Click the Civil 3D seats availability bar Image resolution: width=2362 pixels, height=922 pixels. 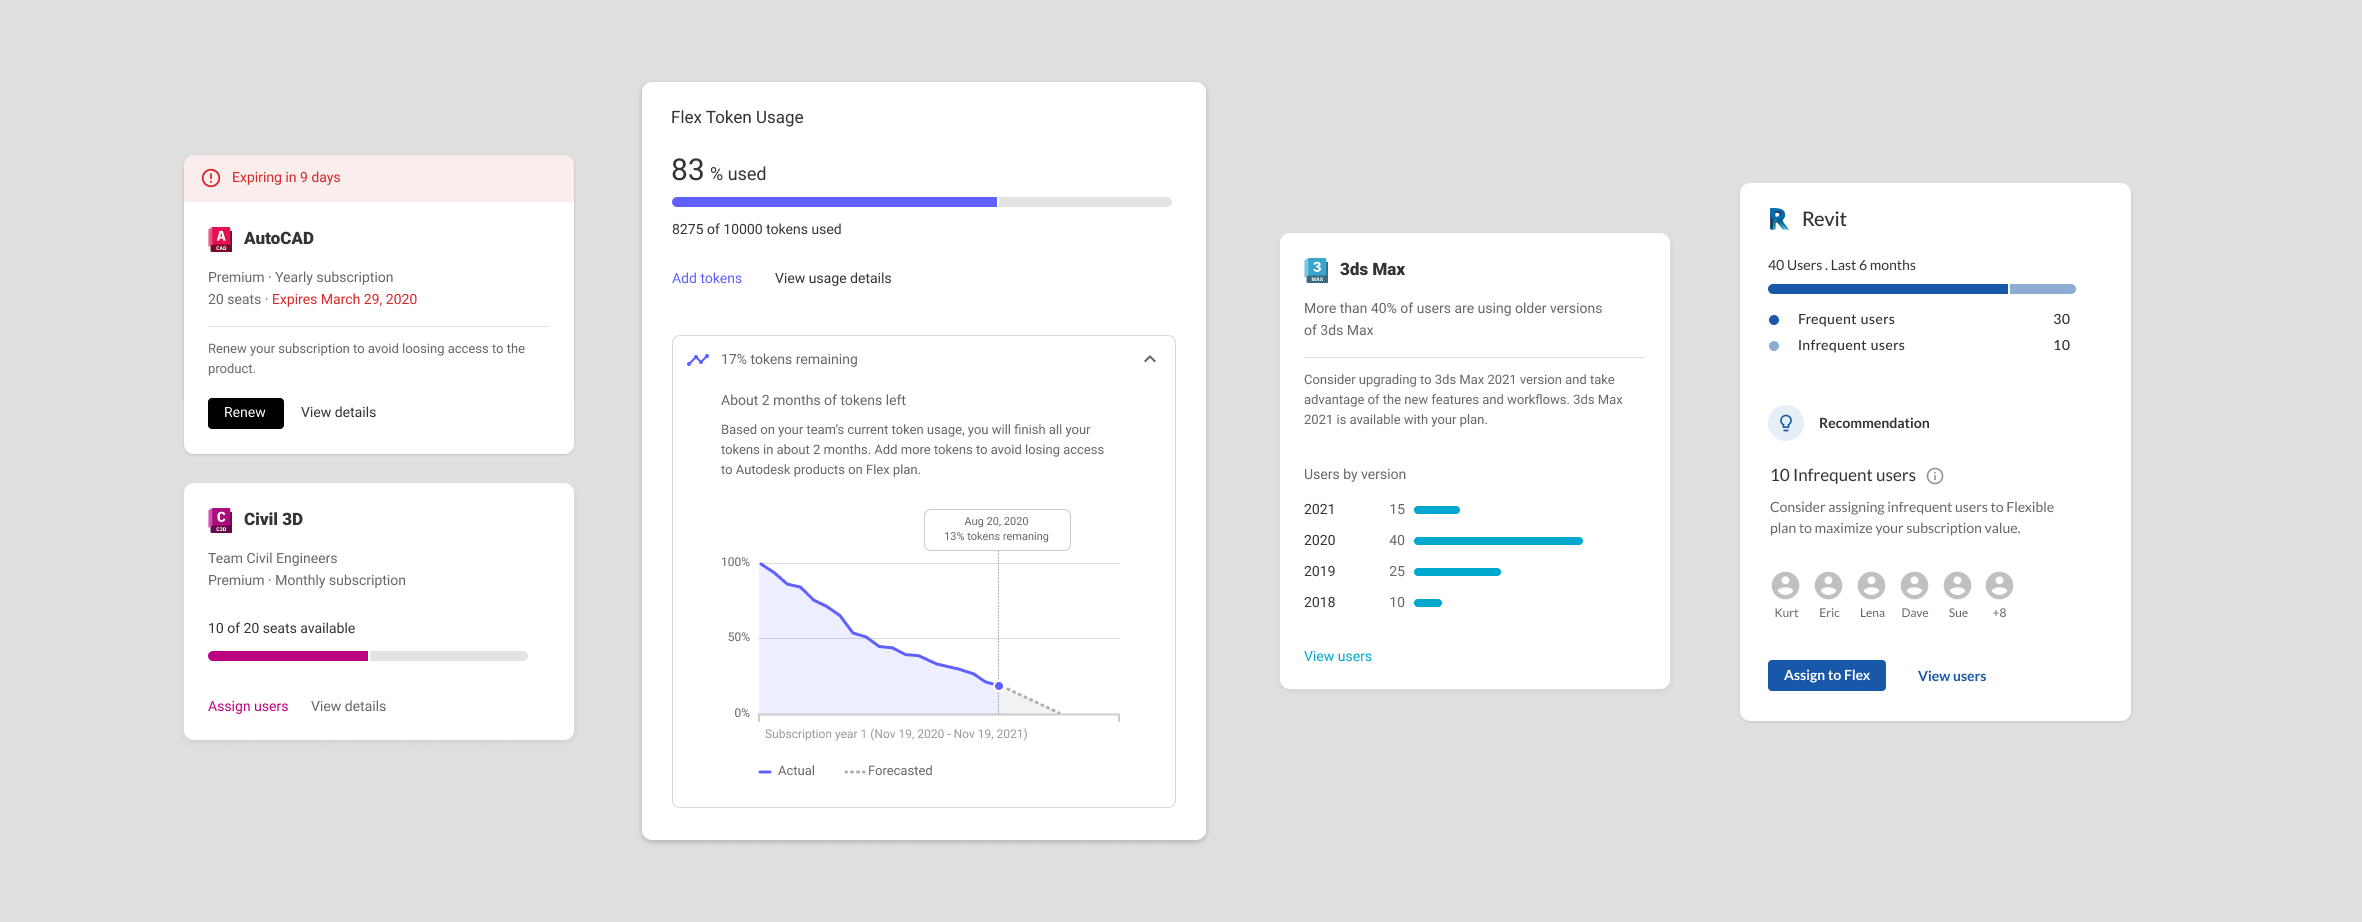tap(368, 656)
